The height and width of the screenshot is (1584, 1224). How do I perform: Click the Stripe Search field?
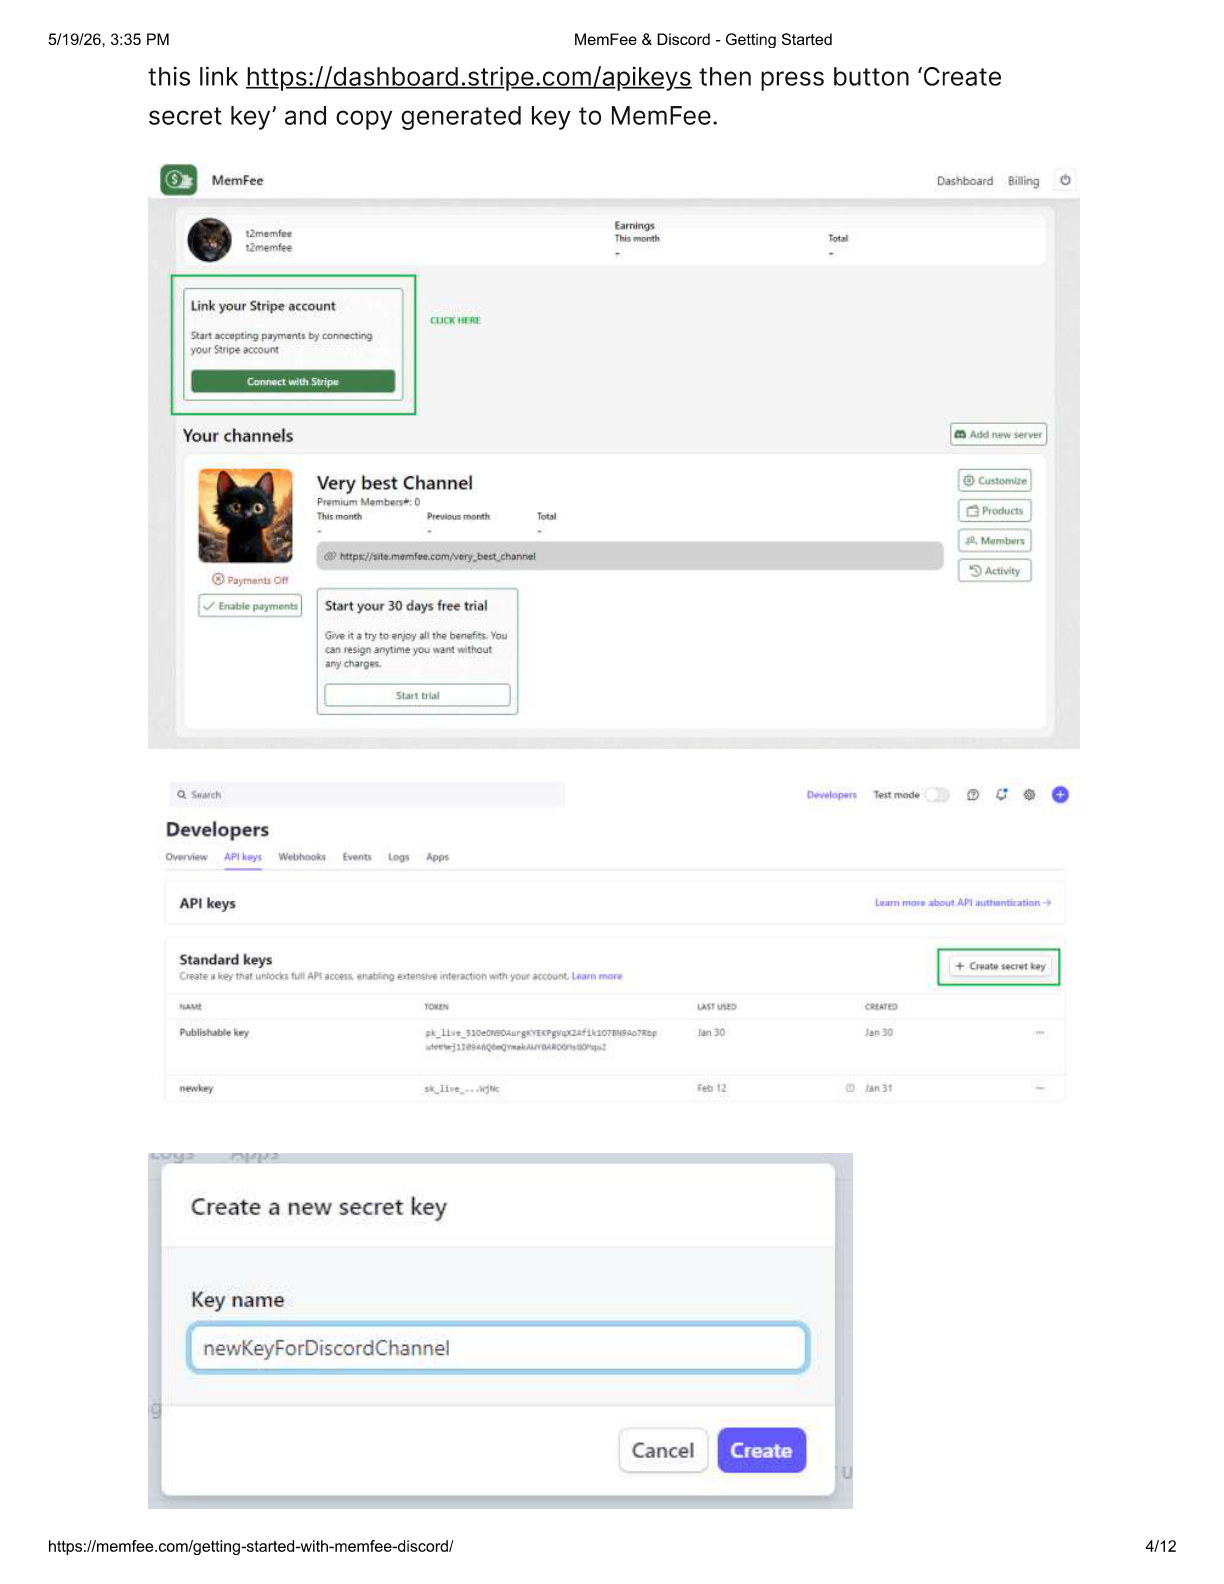coord(367,795)
